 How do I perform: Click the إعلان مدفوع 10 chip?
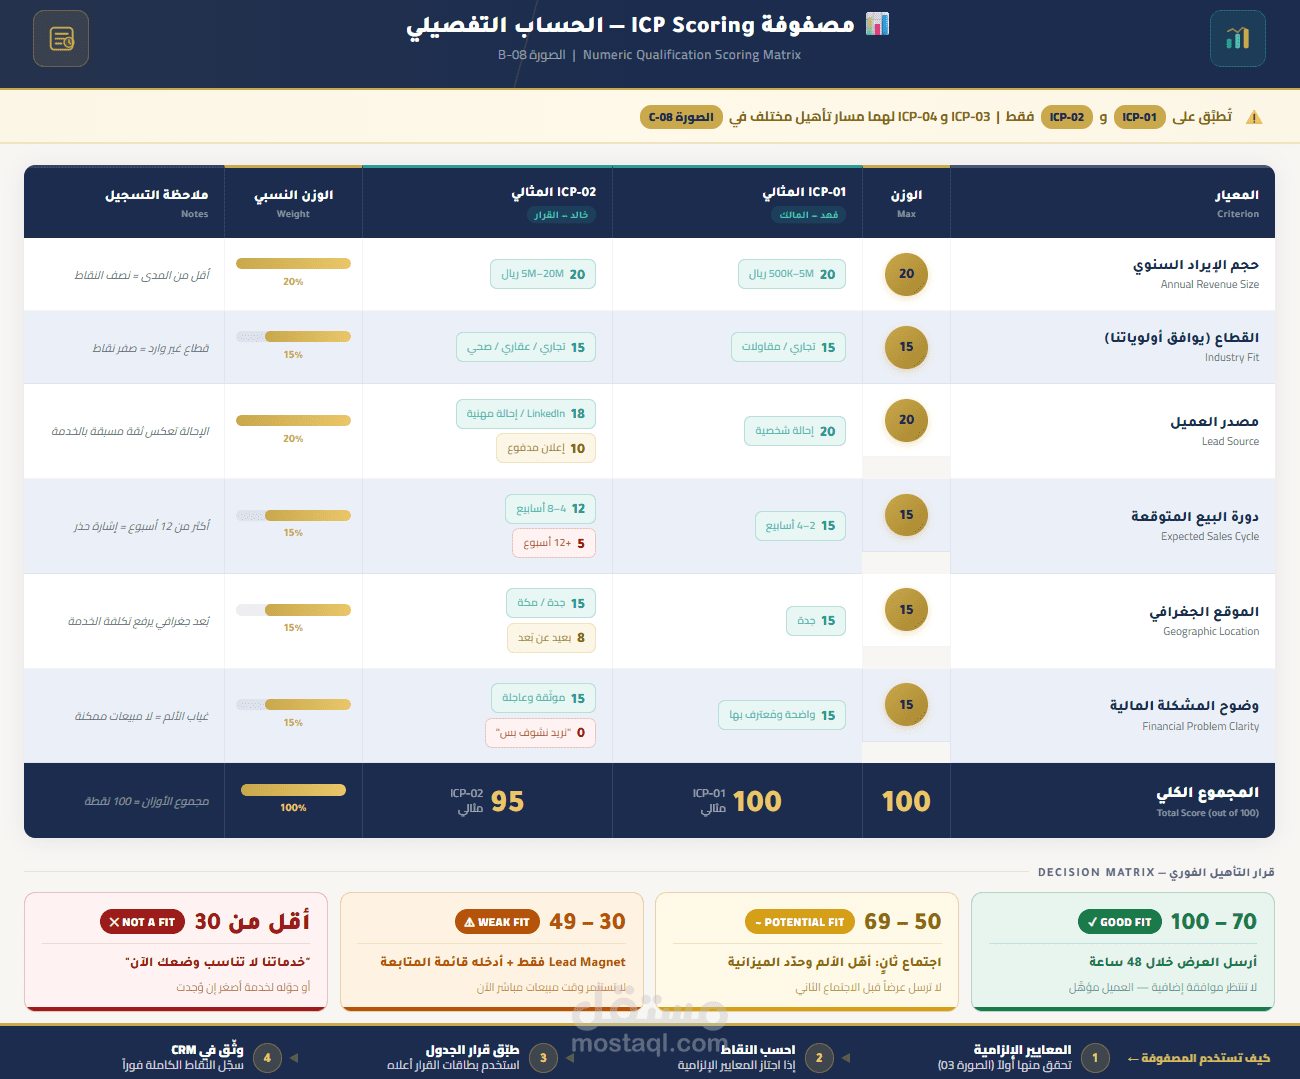(x=546, y=448)
